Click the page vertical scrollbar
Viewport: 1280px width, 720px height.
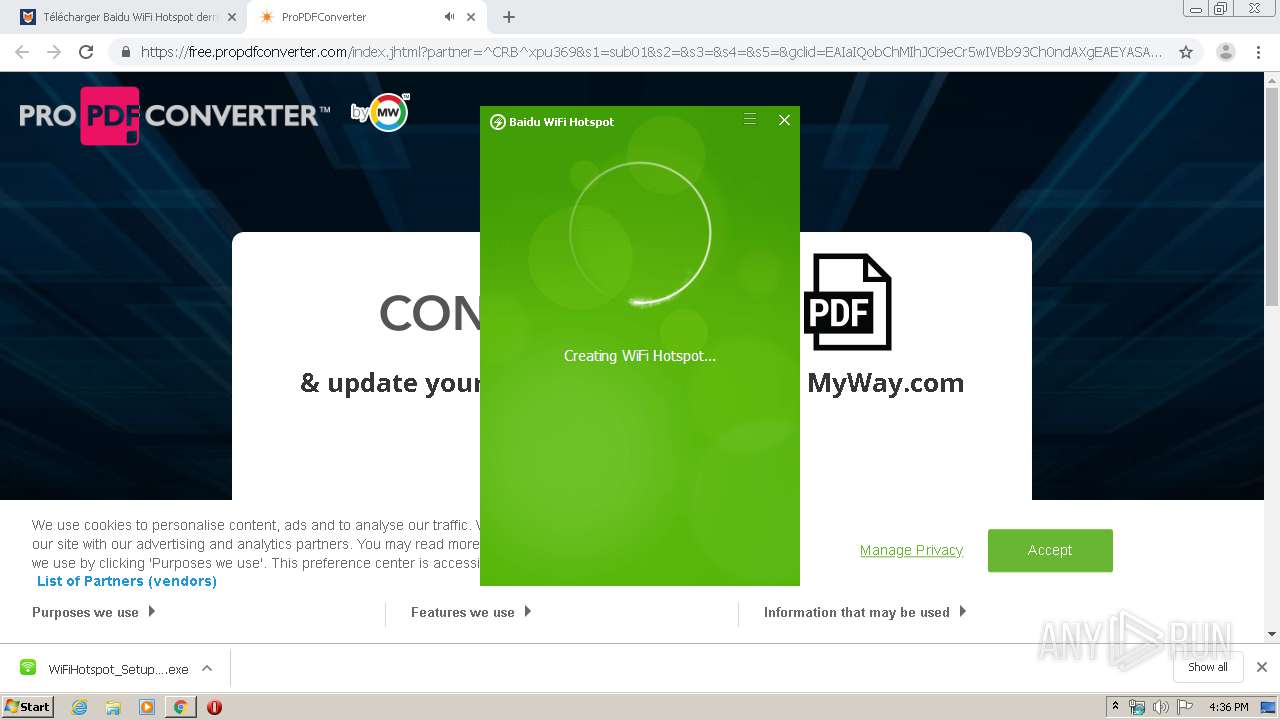(x=1272, y=195)
